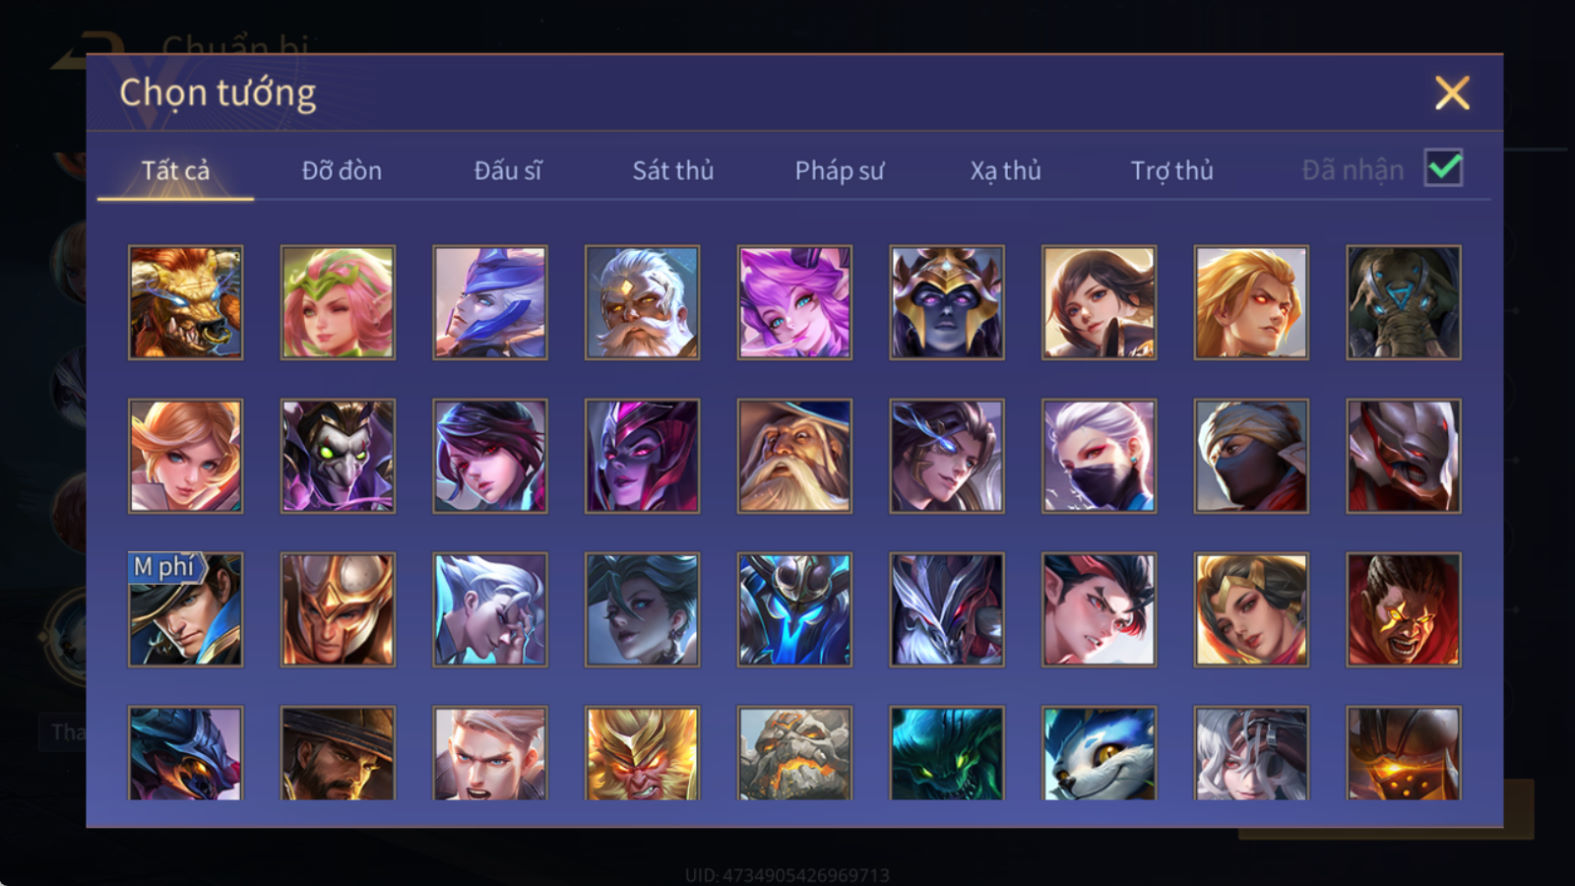The image size is (1575, 886).
Task: Select the rock golem hero portrait
Action: pos(794,753)
